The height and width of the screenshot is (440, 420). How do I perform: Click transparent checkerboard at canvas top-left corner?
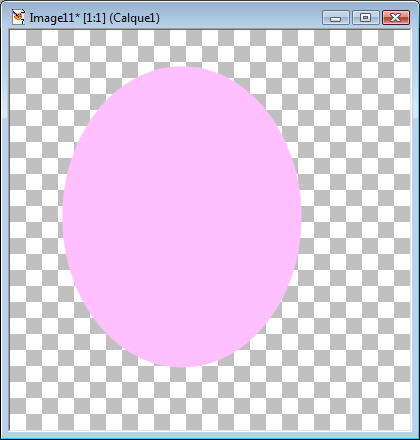(17, 38)
